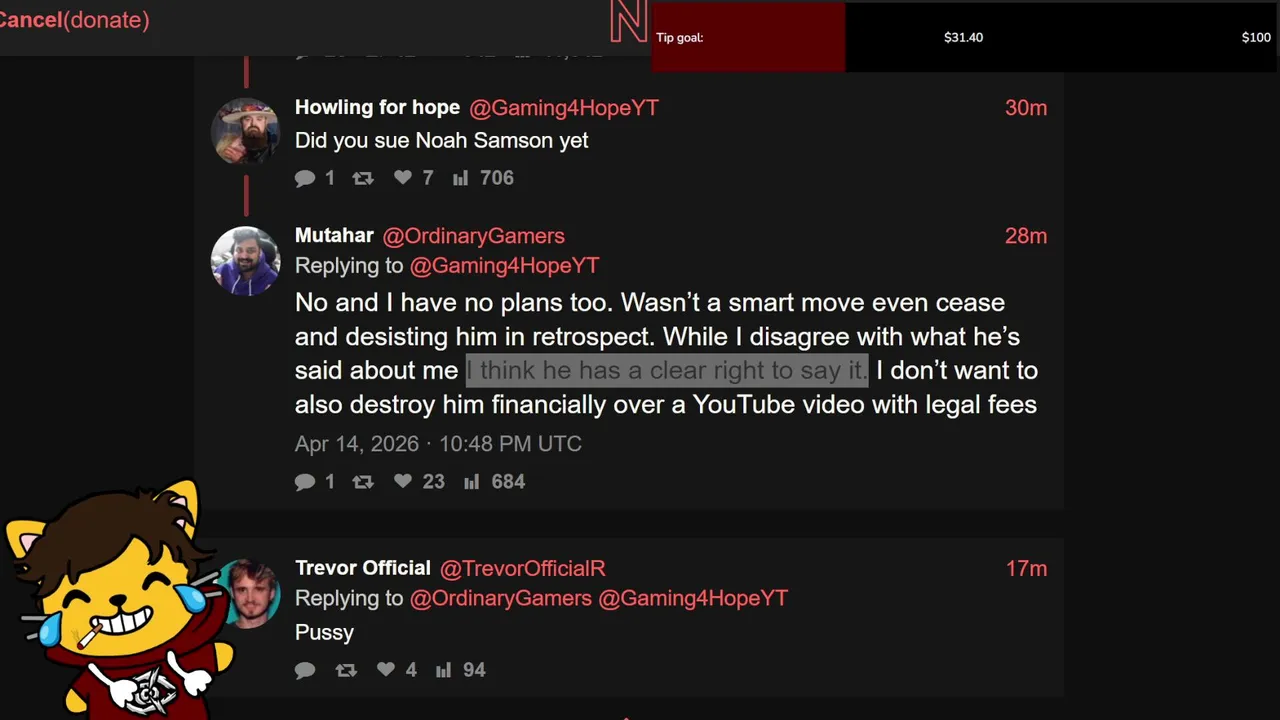
Task: Like Trevor Official's tweet
Action: click(386, 669)
